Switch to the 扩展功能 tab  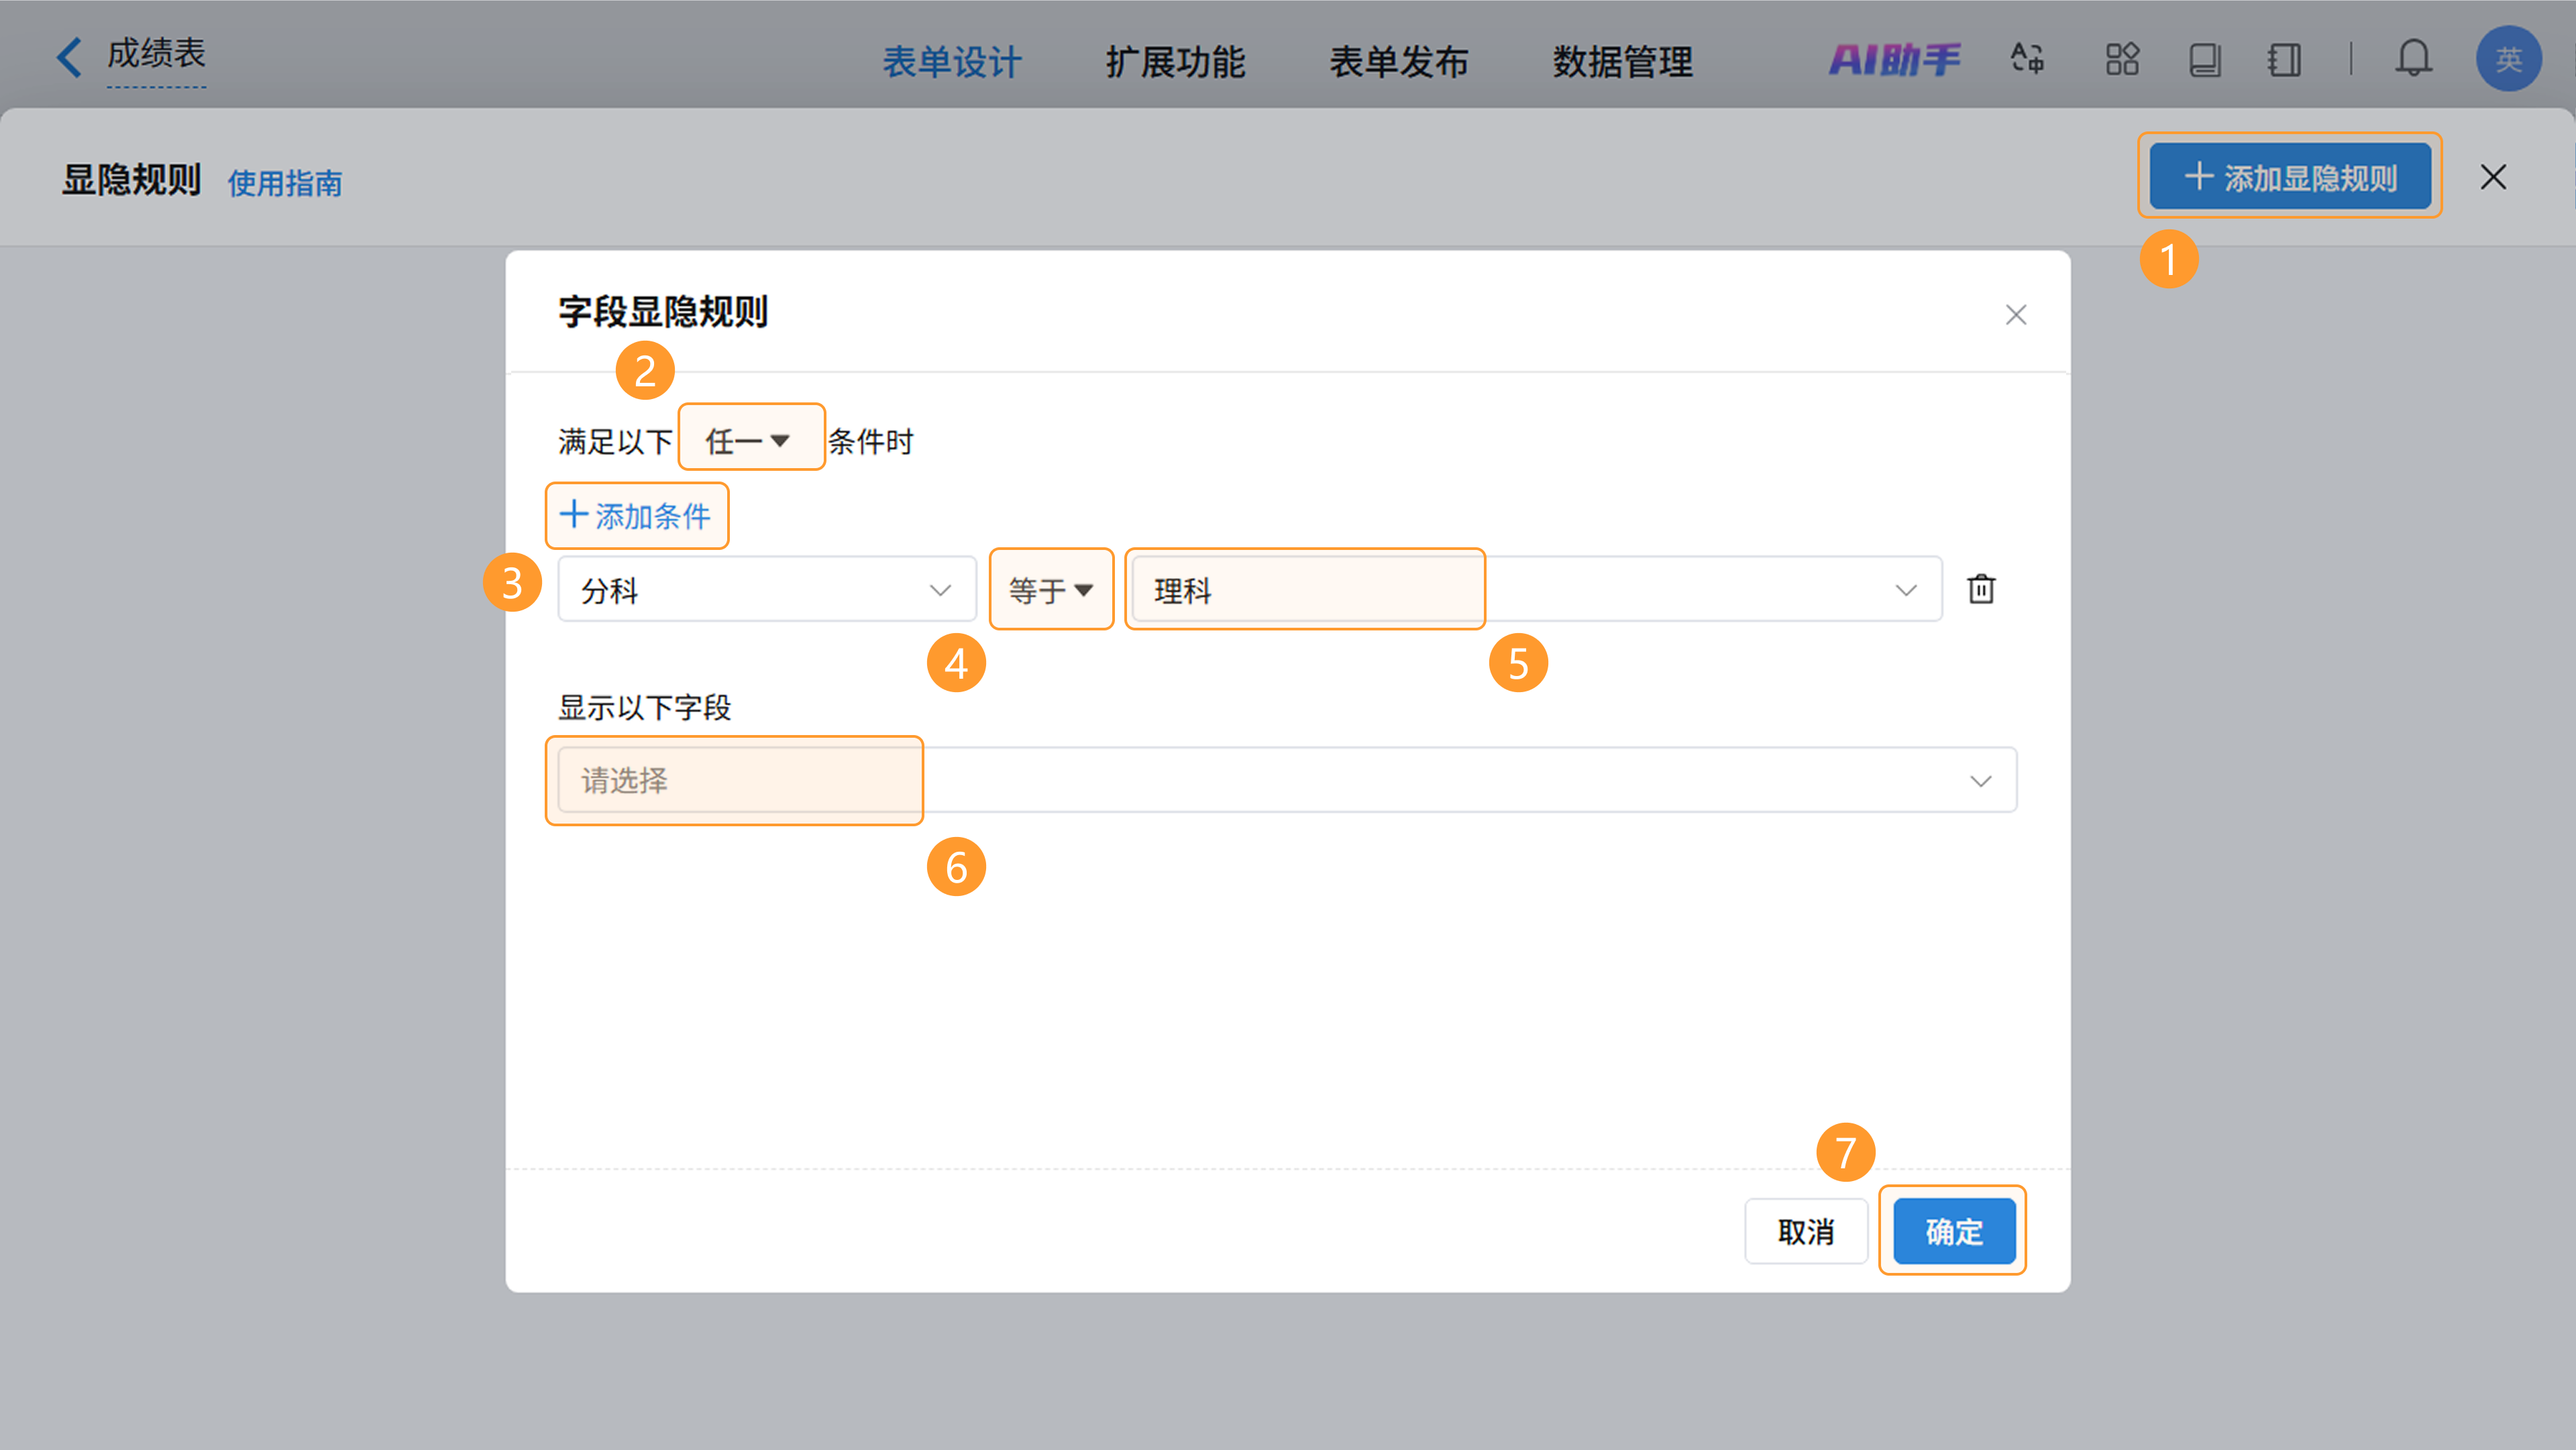1175,62
